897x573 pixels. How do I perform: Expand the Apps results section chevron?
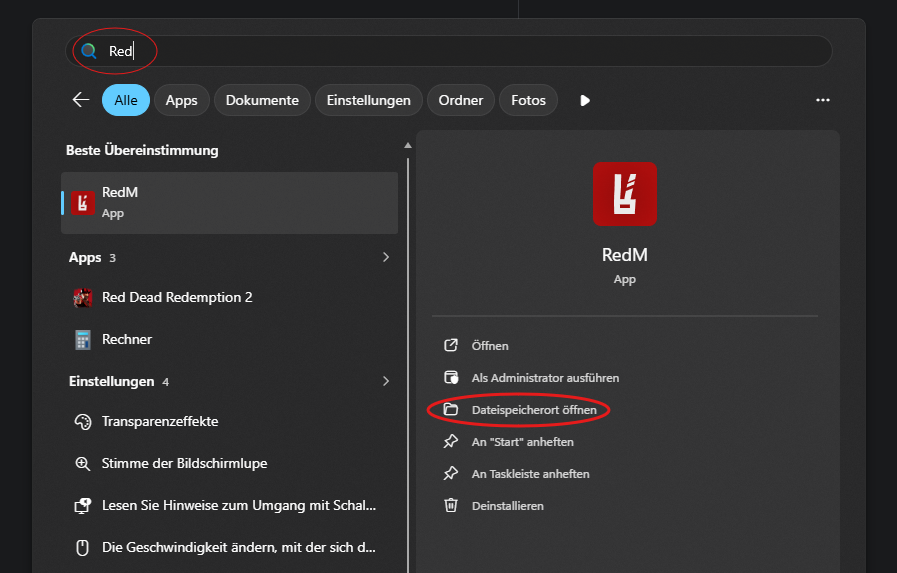(x=386, y=257)
